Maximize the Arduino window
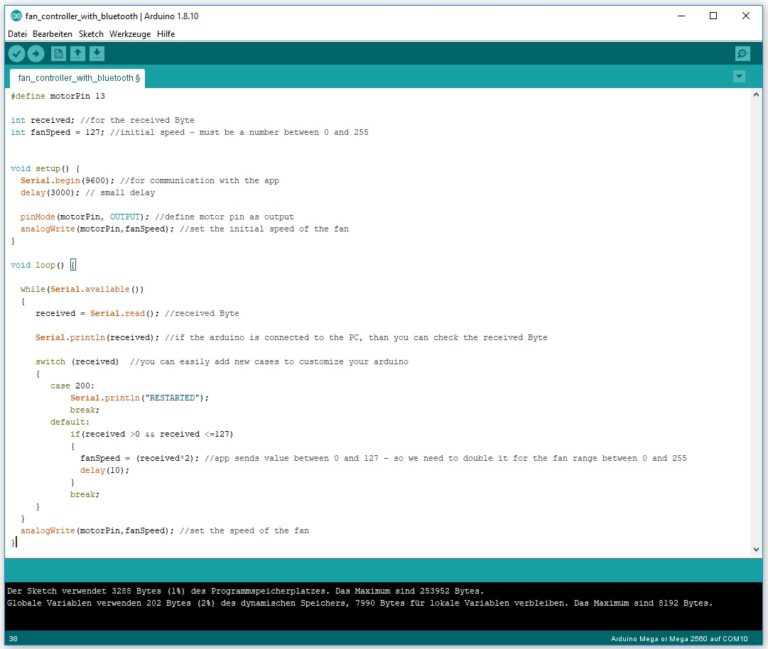Image resolution: width=768 pixels, height=649 pixels. (714, 16)
